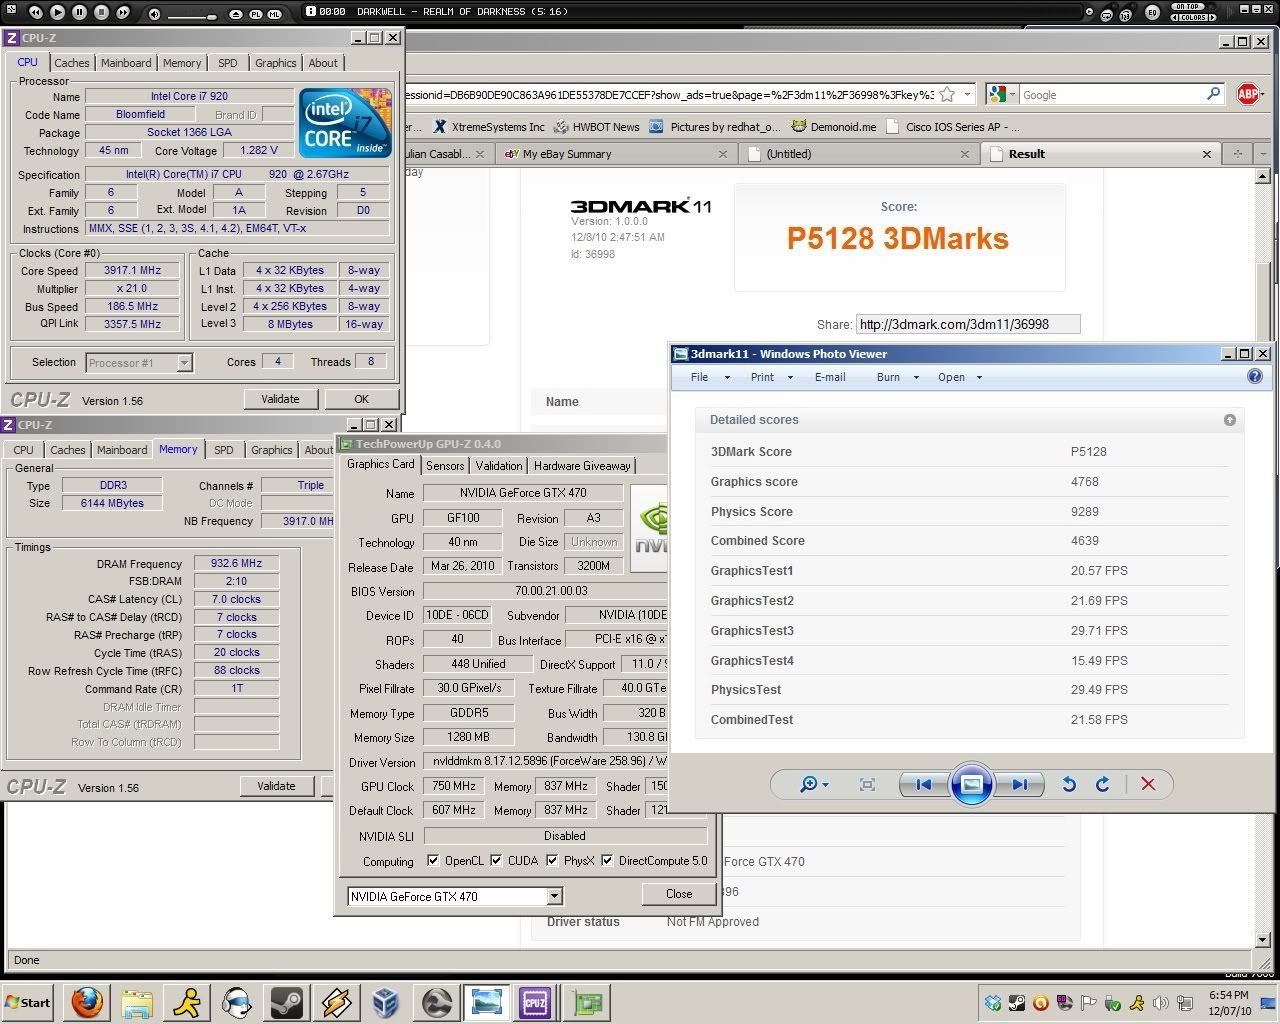
Task: Start slideshow in Windows Photo Viewer
Action: pyautogui.click(x=971, y=784)
